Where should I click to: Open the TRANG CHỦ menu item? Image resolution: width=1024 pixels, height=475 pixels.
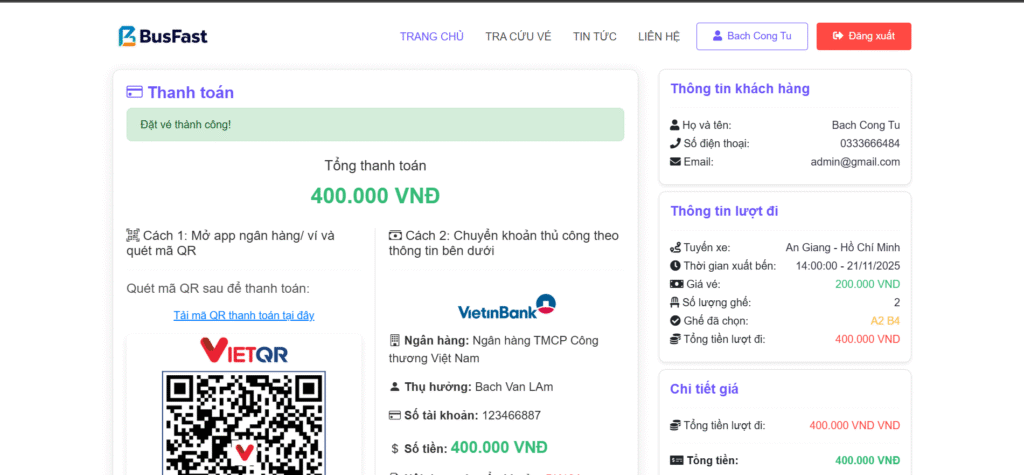click(432, 37)
